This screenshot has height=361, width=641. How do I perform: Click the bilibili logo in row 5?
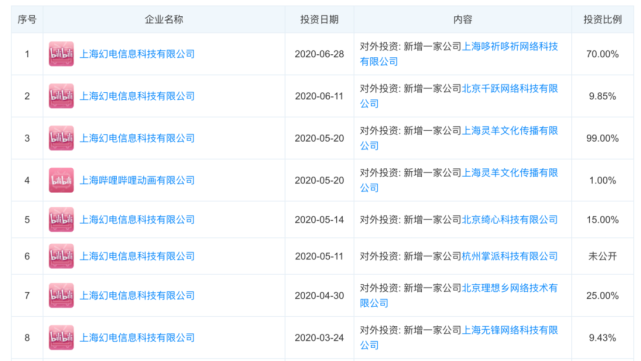[61, 220]
